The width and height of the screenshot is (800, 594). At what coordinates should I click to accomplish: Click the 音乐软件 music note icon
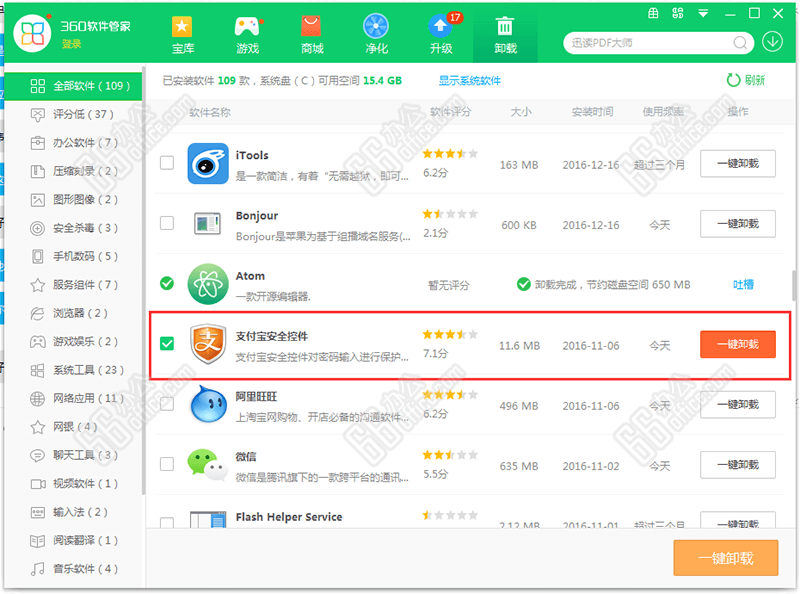tap(37, 569)
